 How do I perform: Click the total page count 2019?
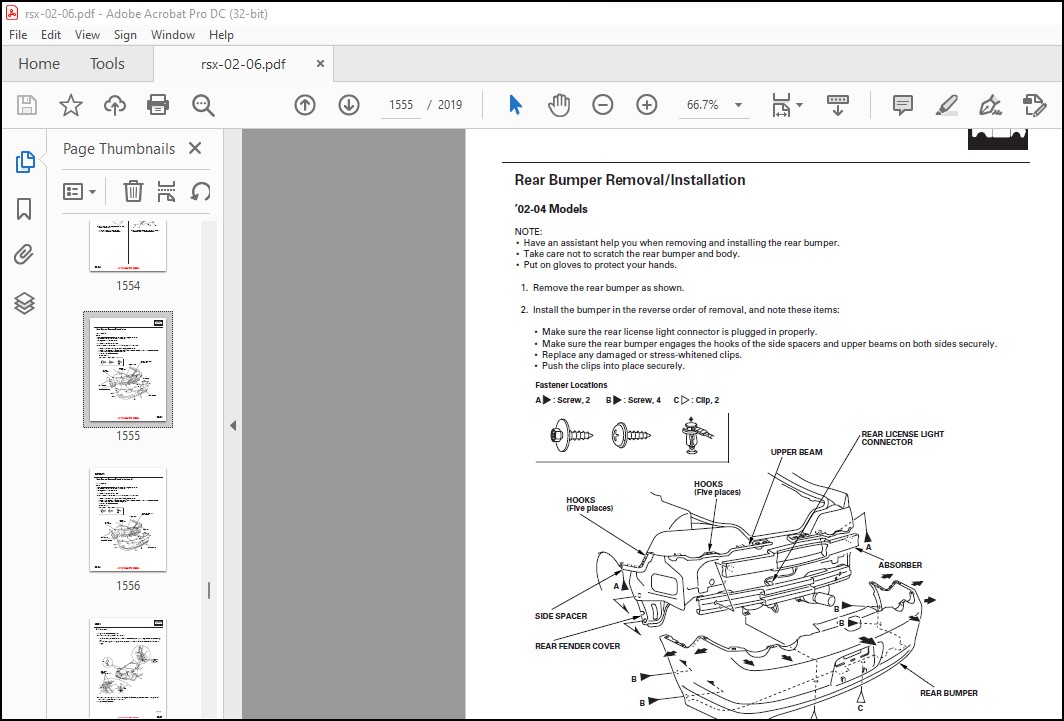450,105
